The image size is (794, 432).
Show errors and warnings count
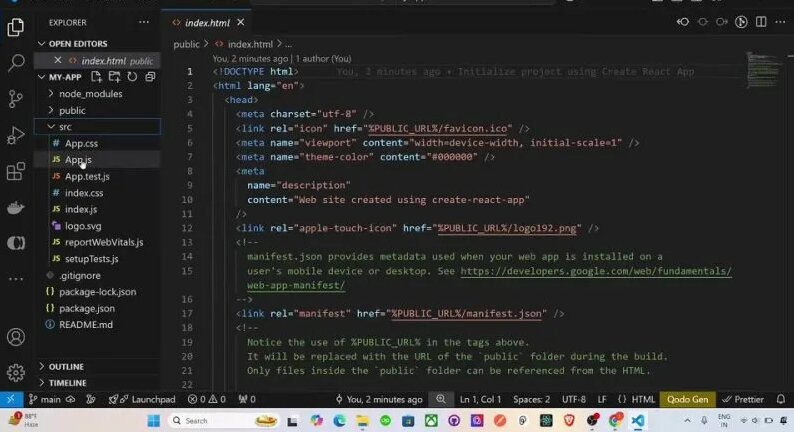(206, 399)
